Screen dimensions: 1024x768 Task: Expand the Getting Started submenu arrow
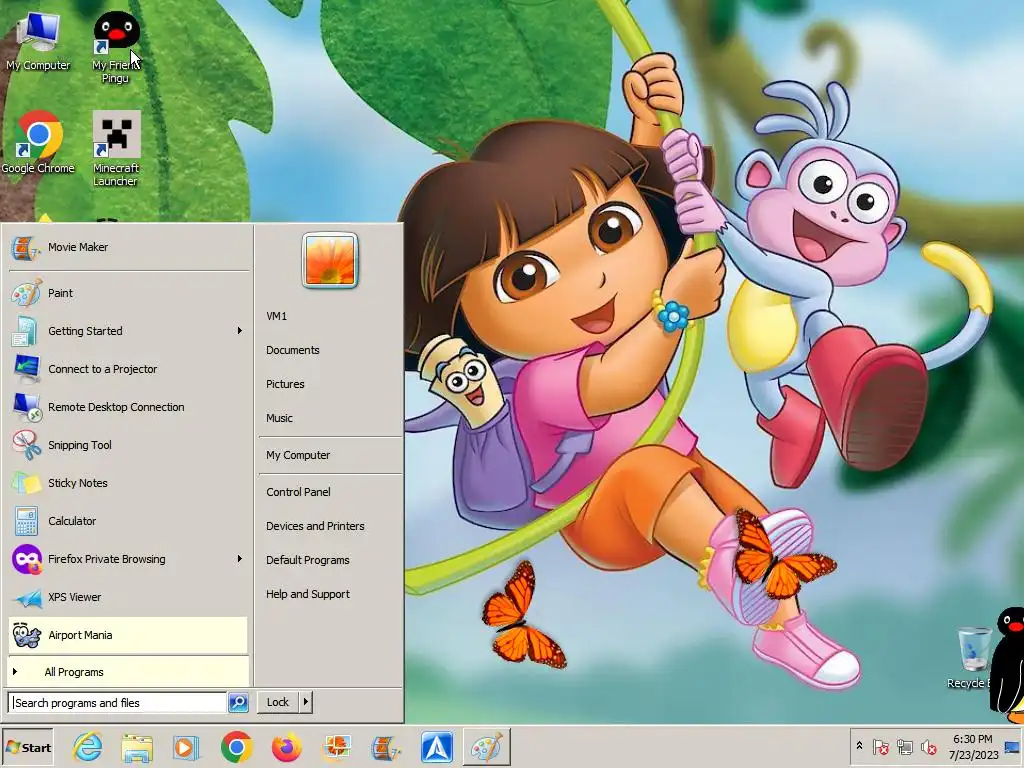[x=240, y=331]
